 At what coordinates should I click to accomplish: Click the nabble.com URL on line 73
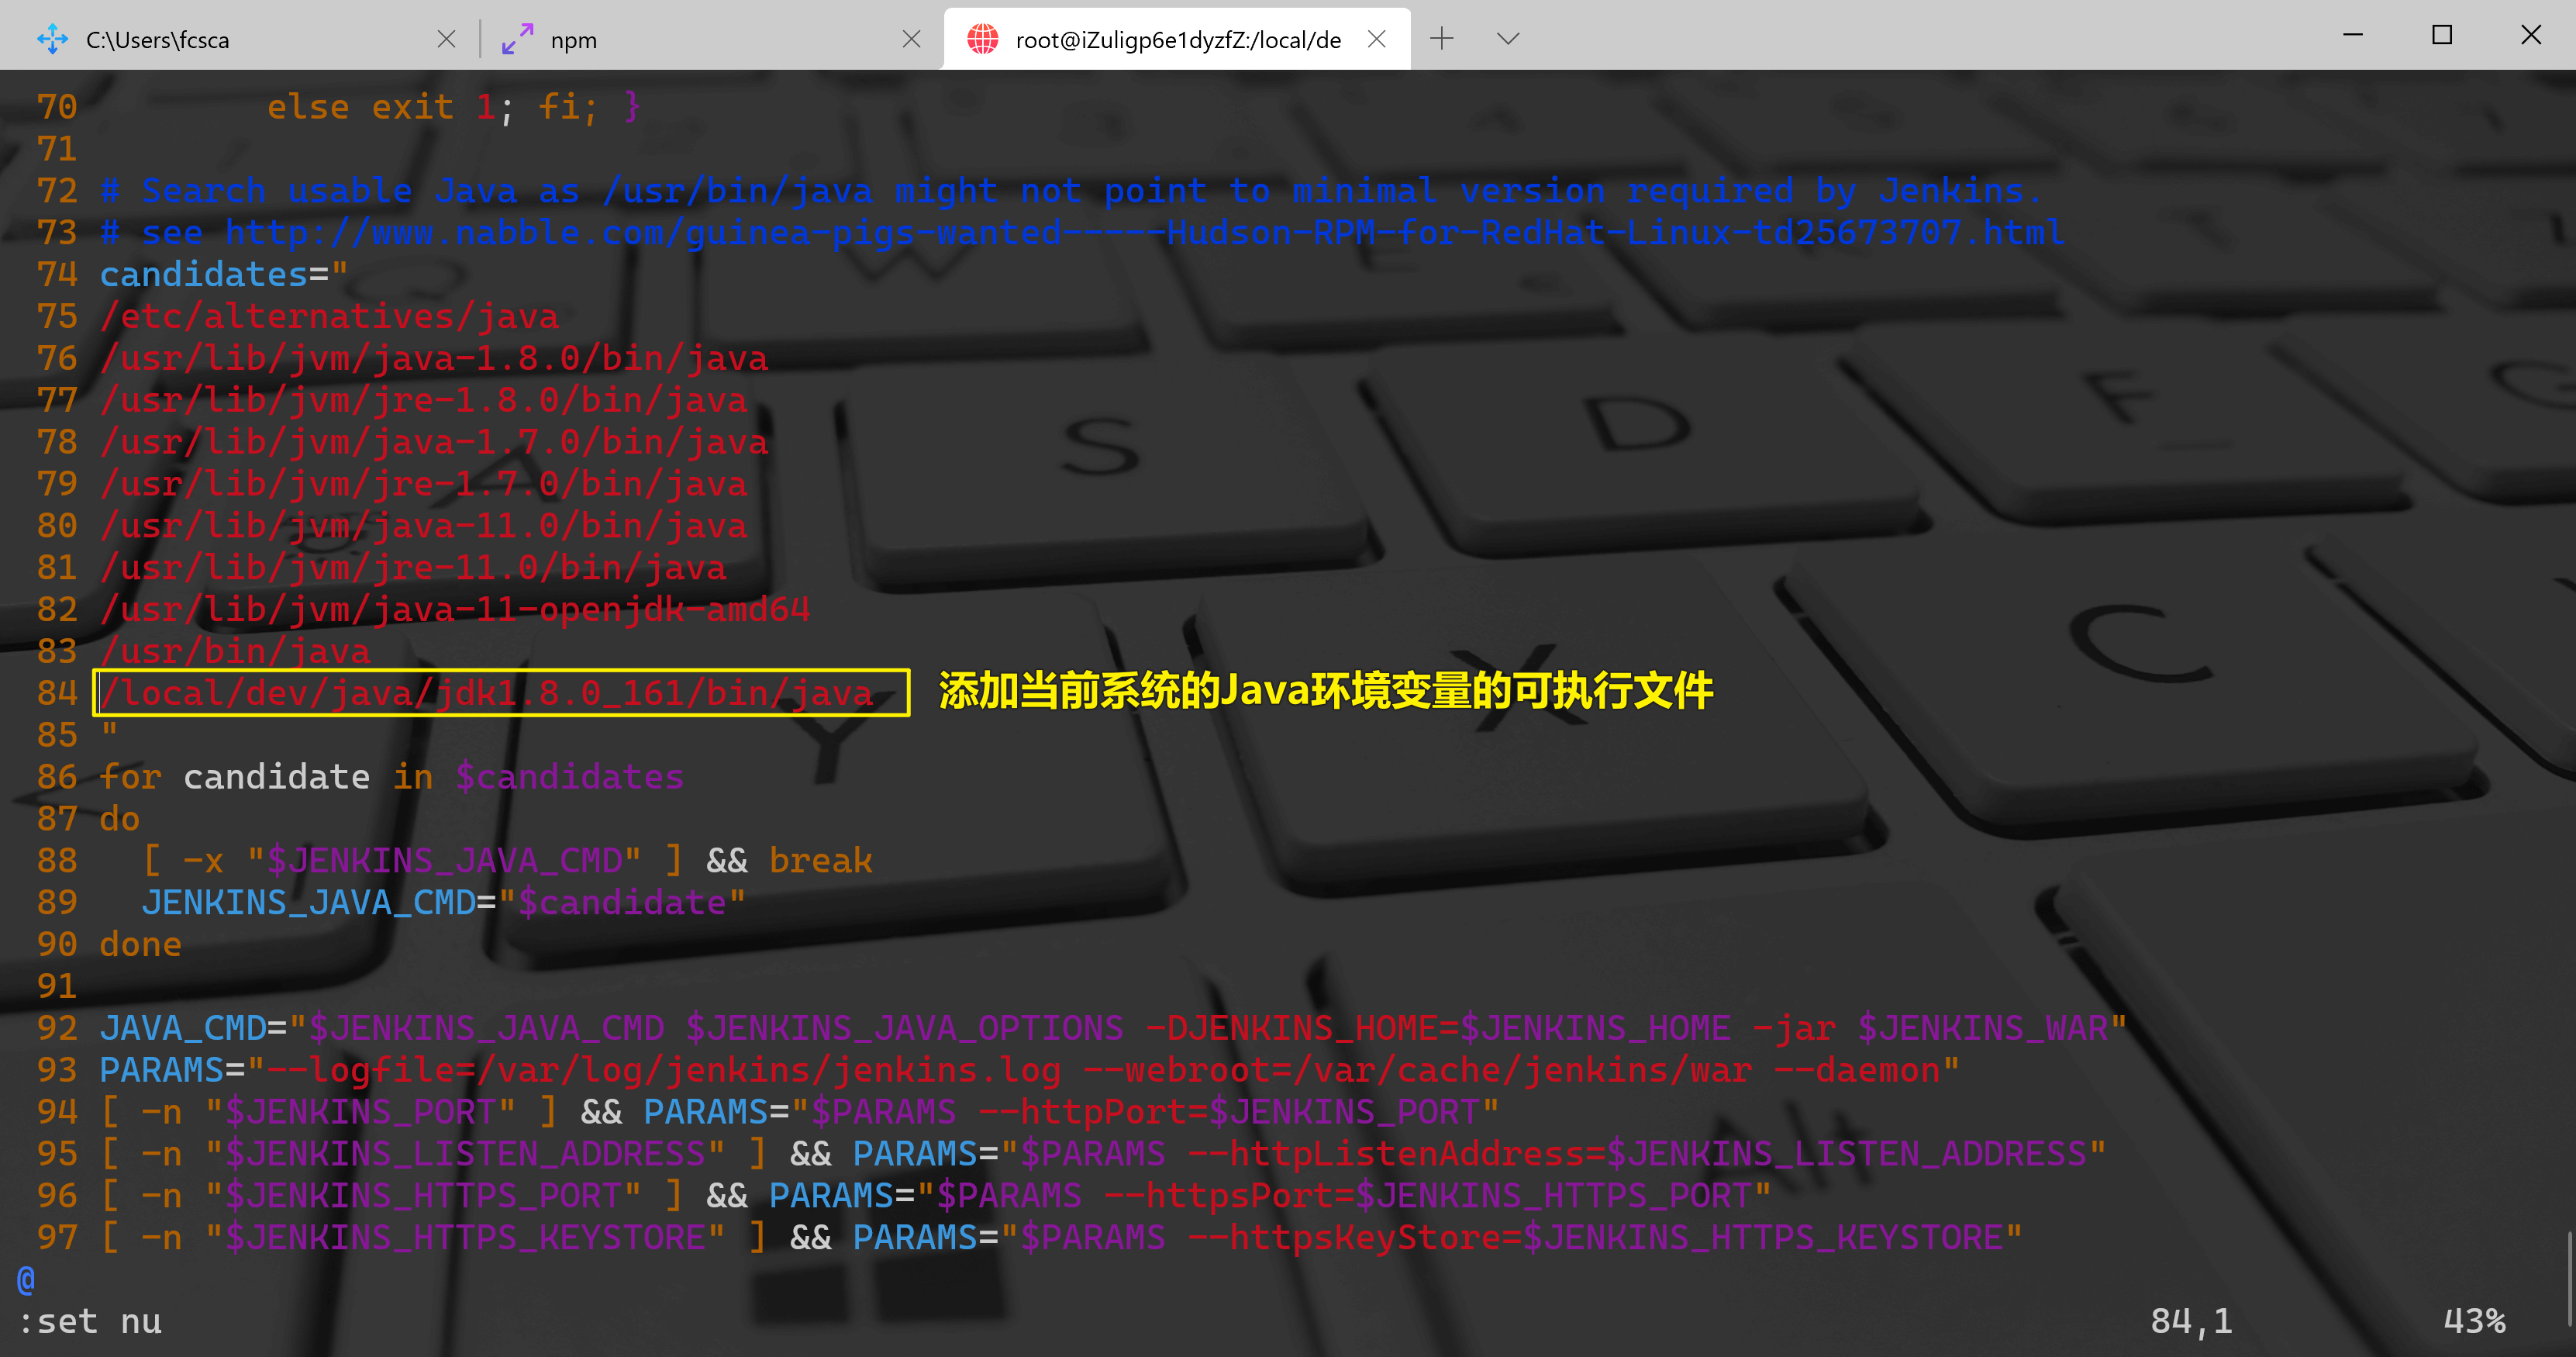pos(1142,233)
